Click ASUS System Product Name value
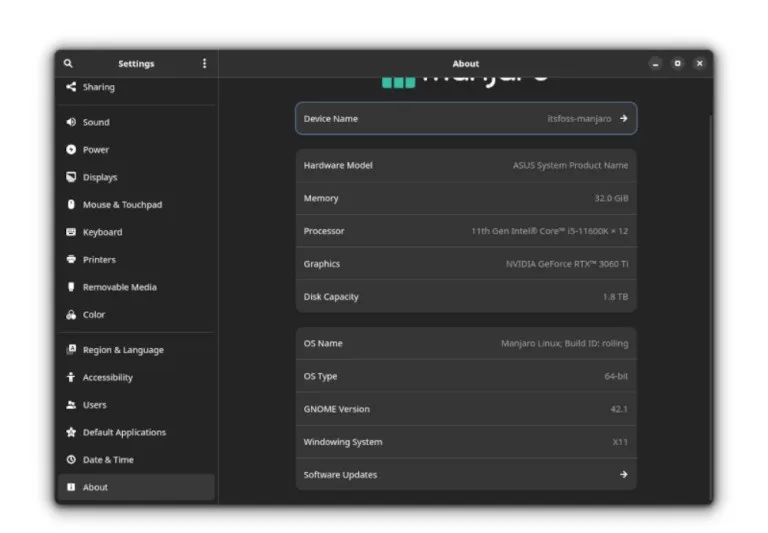This screenshot has height=533, width=768. [x=570, y=166]
